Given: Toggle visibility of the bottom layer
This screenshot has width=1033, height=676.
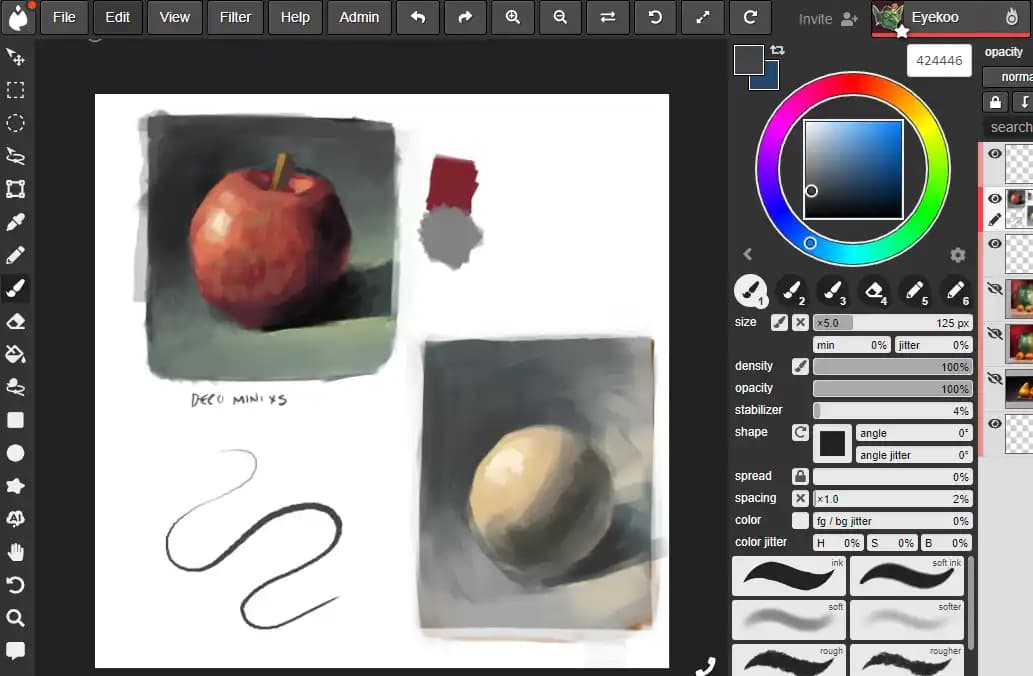Looking at the screenshot, I should (x=995, y=423).
